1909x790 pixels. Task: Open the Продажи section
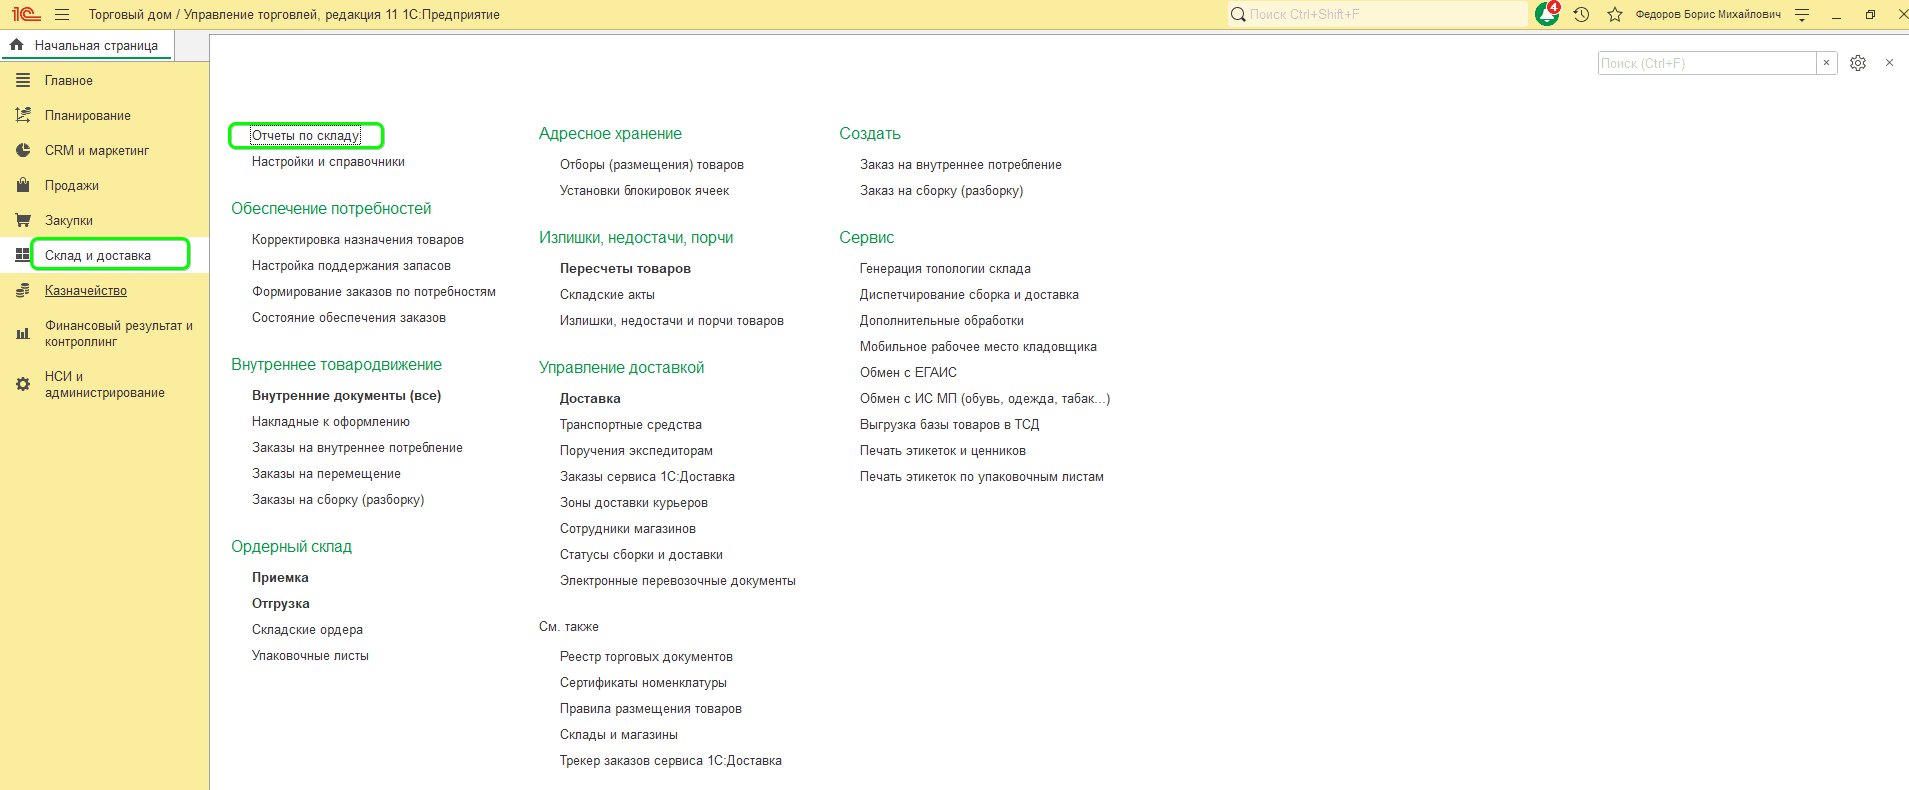tap(71, 185)
